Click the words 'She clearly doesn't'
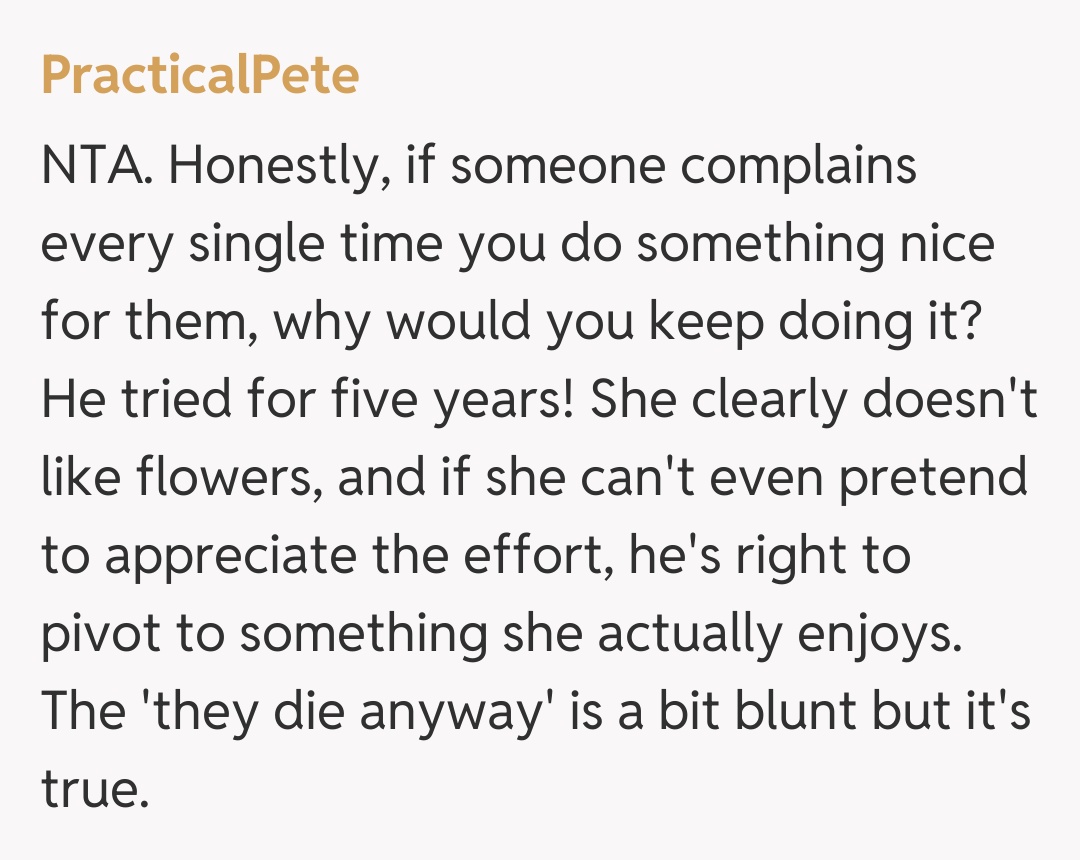 [x=813, y=399]
